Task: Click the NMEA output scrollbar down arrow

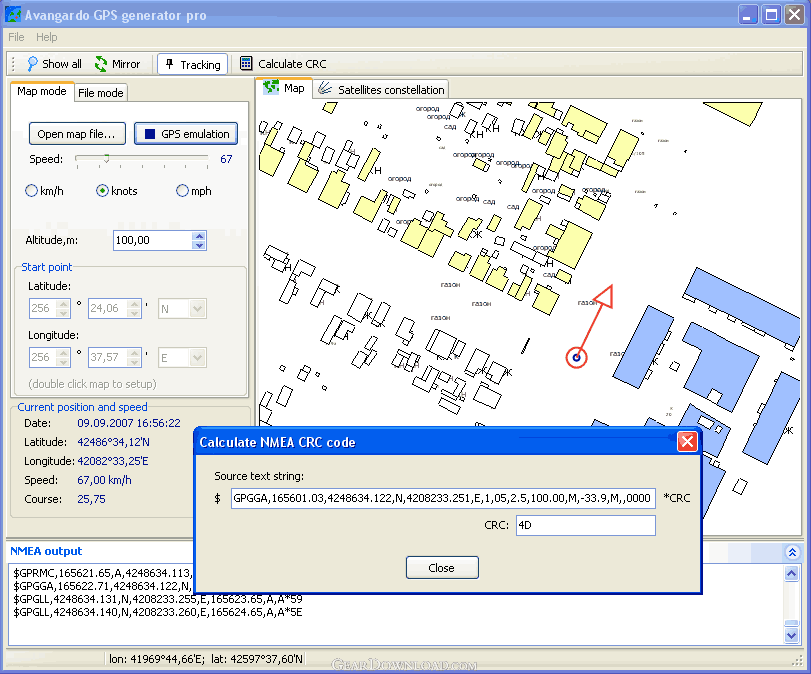Action: 791,635
